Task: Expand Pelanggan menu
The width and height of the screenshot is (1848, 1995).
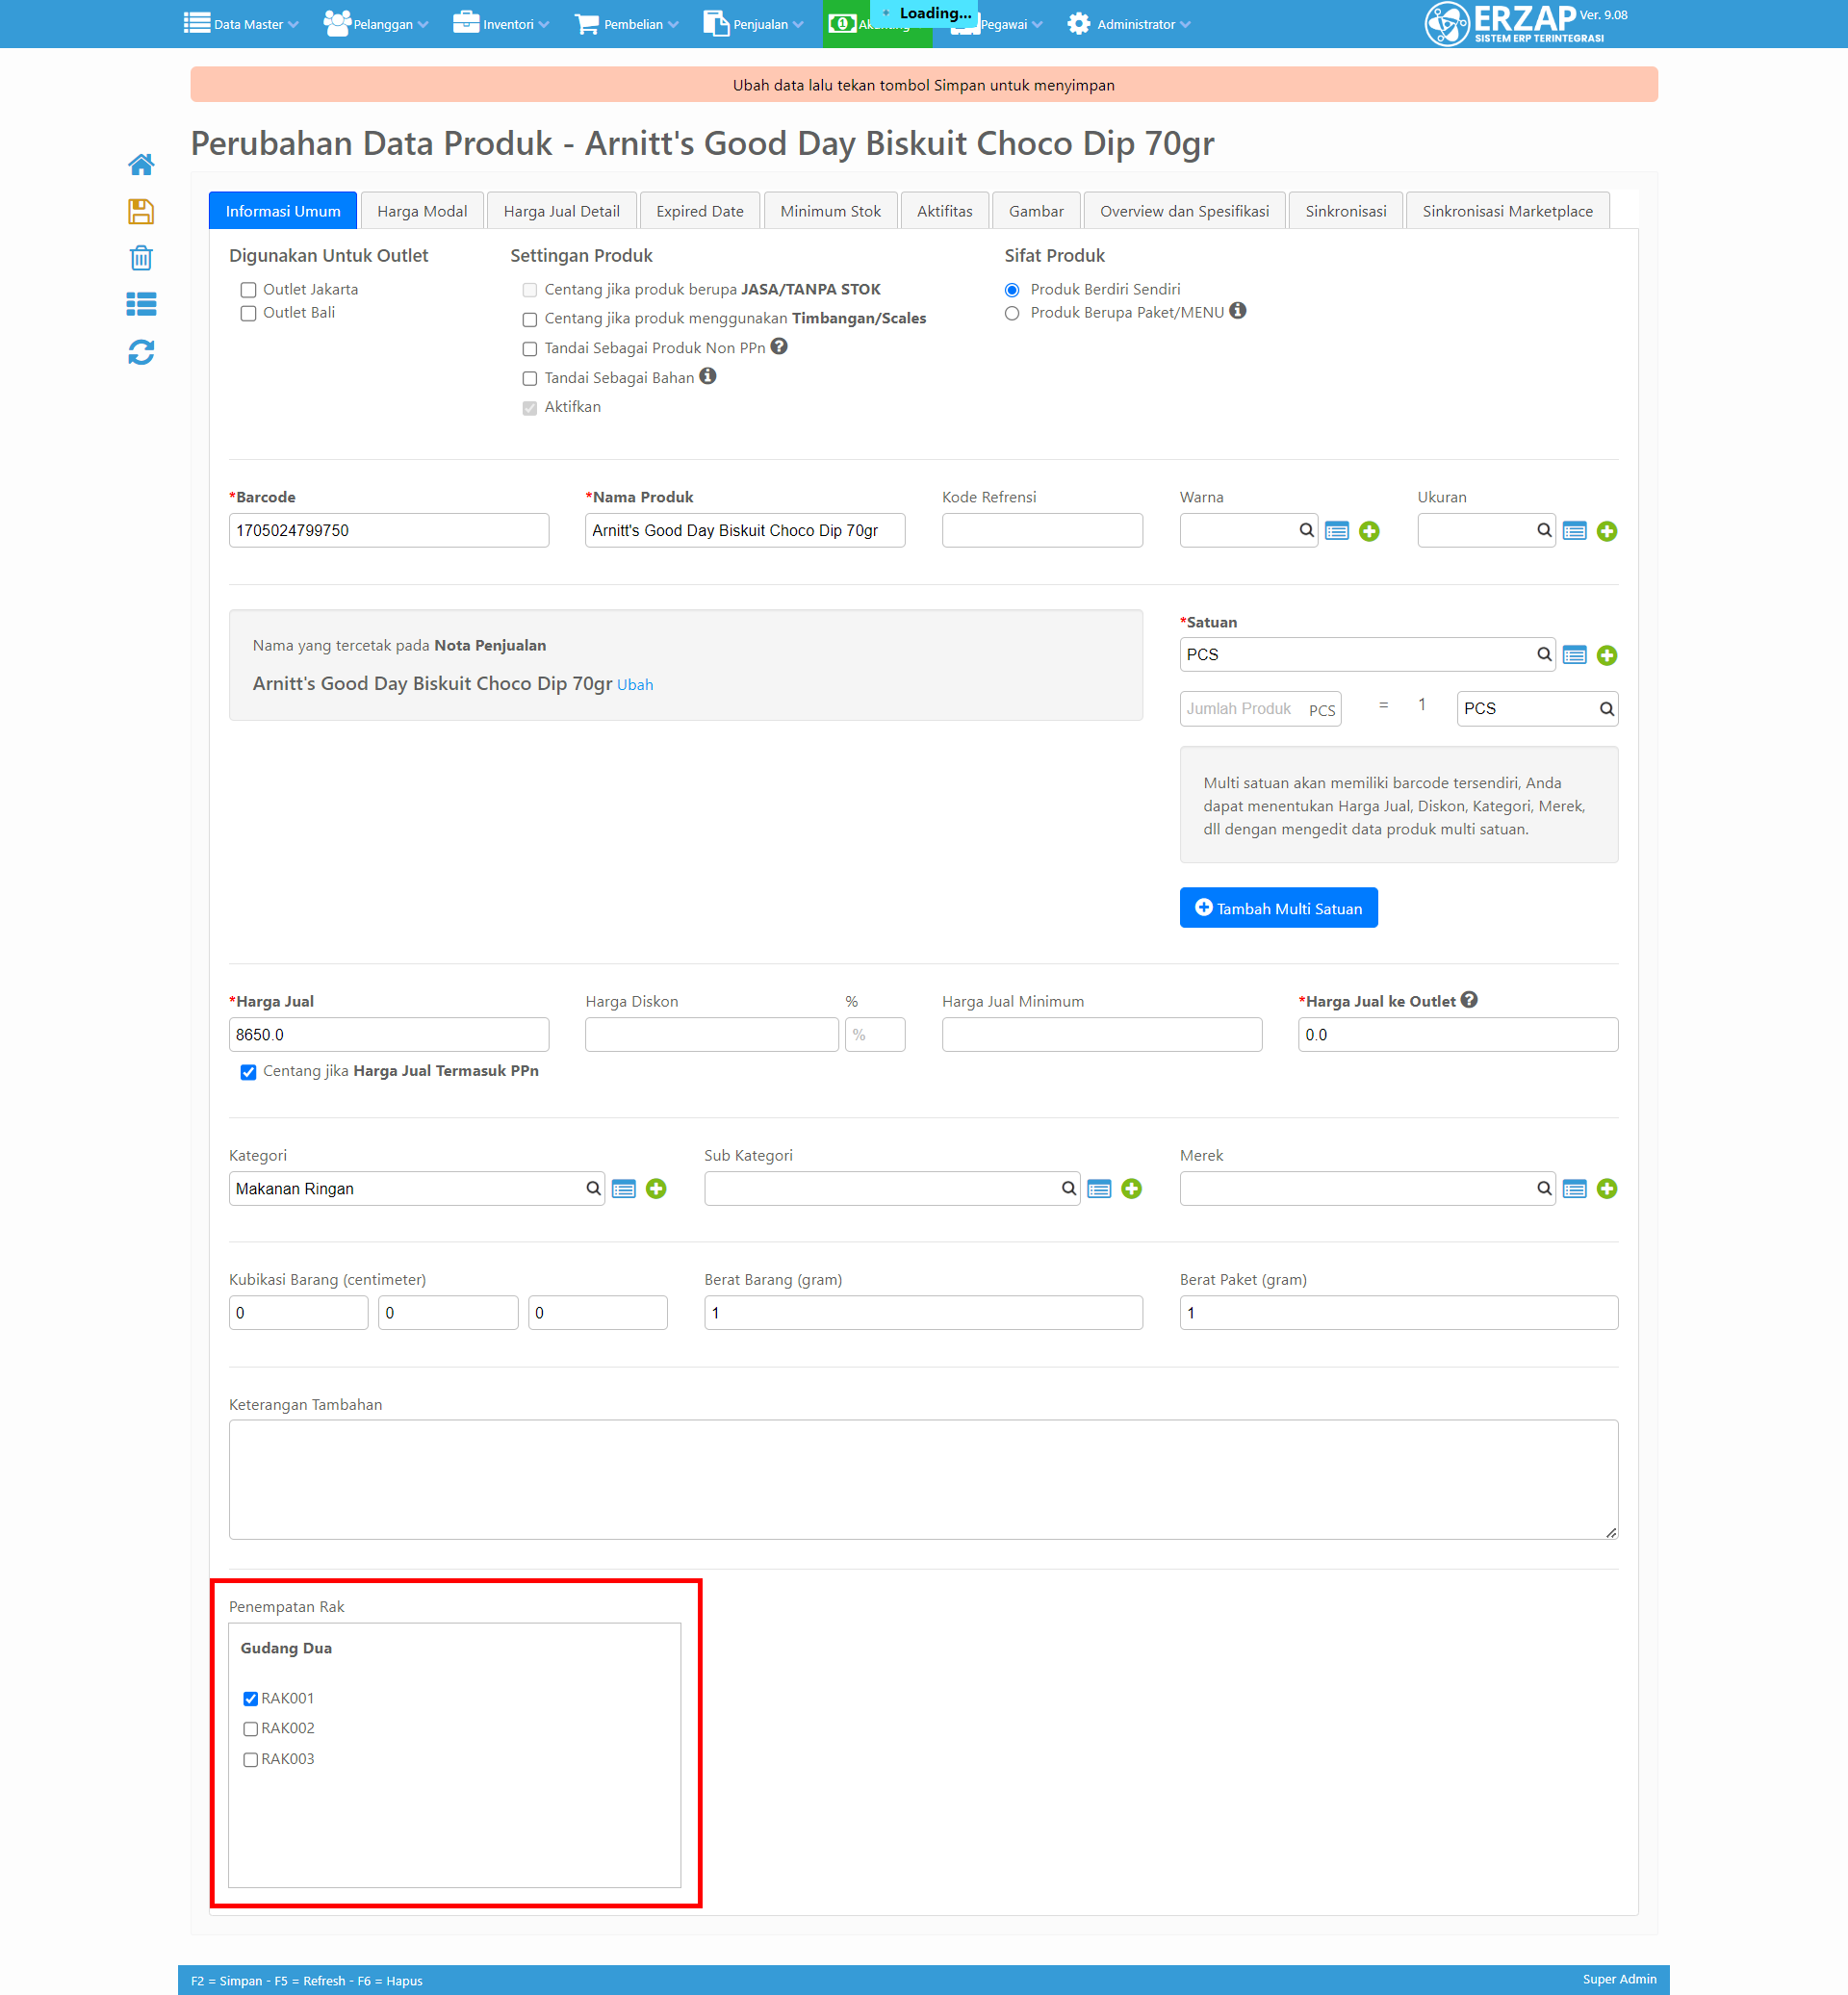Action: click(376, 24)
